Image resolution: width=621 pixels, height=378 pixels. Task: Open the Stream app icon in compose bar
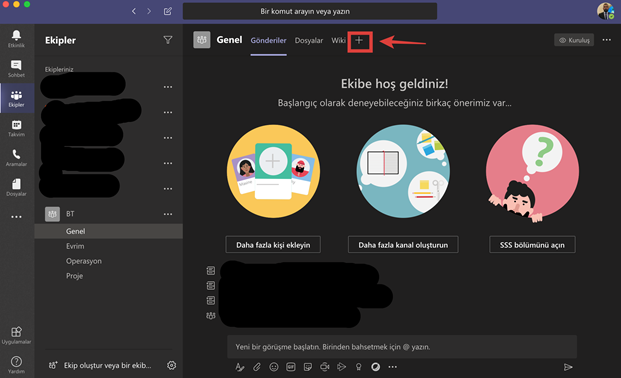click(341, 367)
